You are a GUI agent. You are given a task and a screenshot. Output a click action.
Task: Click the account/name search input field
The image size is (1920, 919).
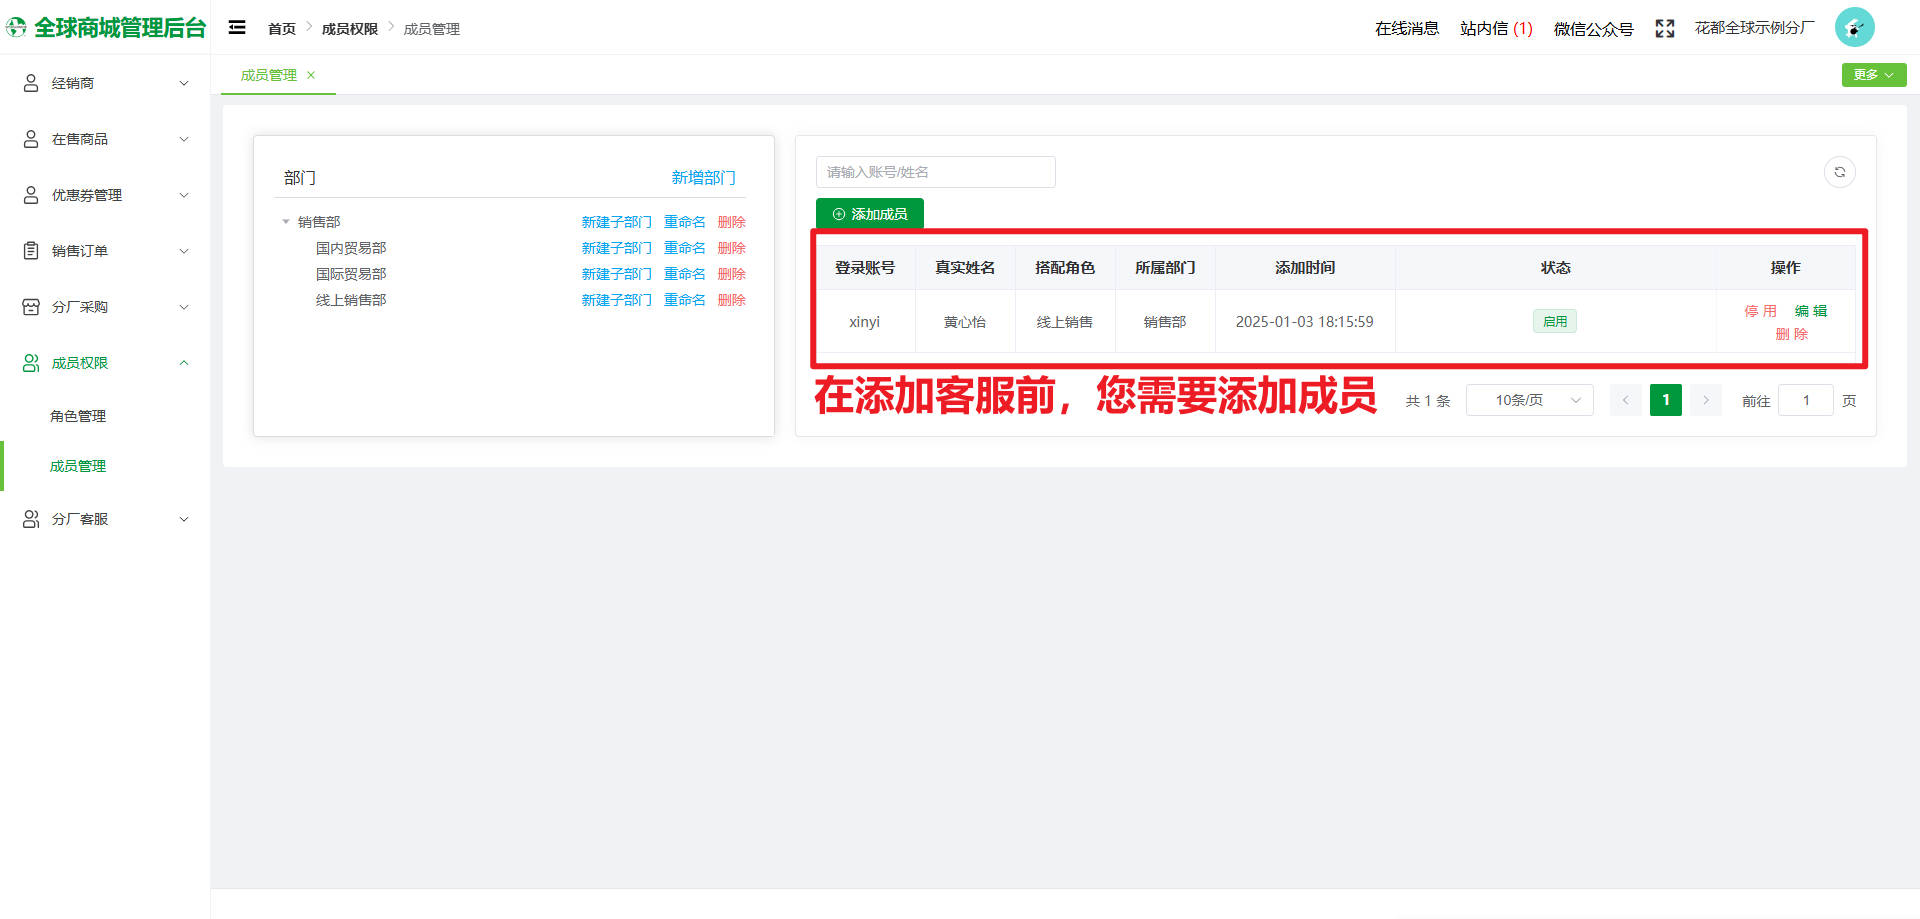click(935, 172)
